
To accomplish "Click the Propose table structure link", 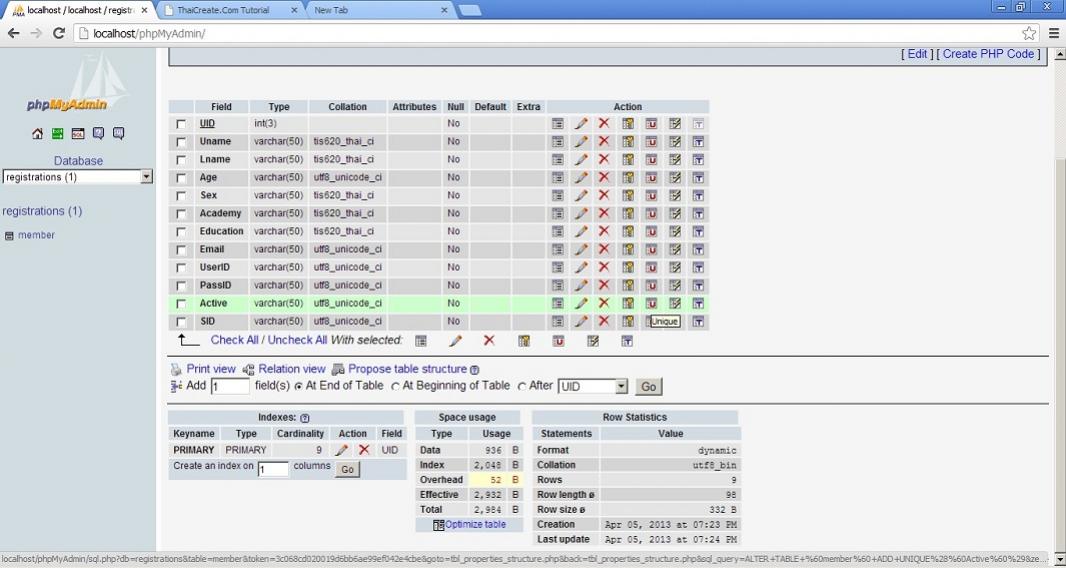I will click(407, 369).
